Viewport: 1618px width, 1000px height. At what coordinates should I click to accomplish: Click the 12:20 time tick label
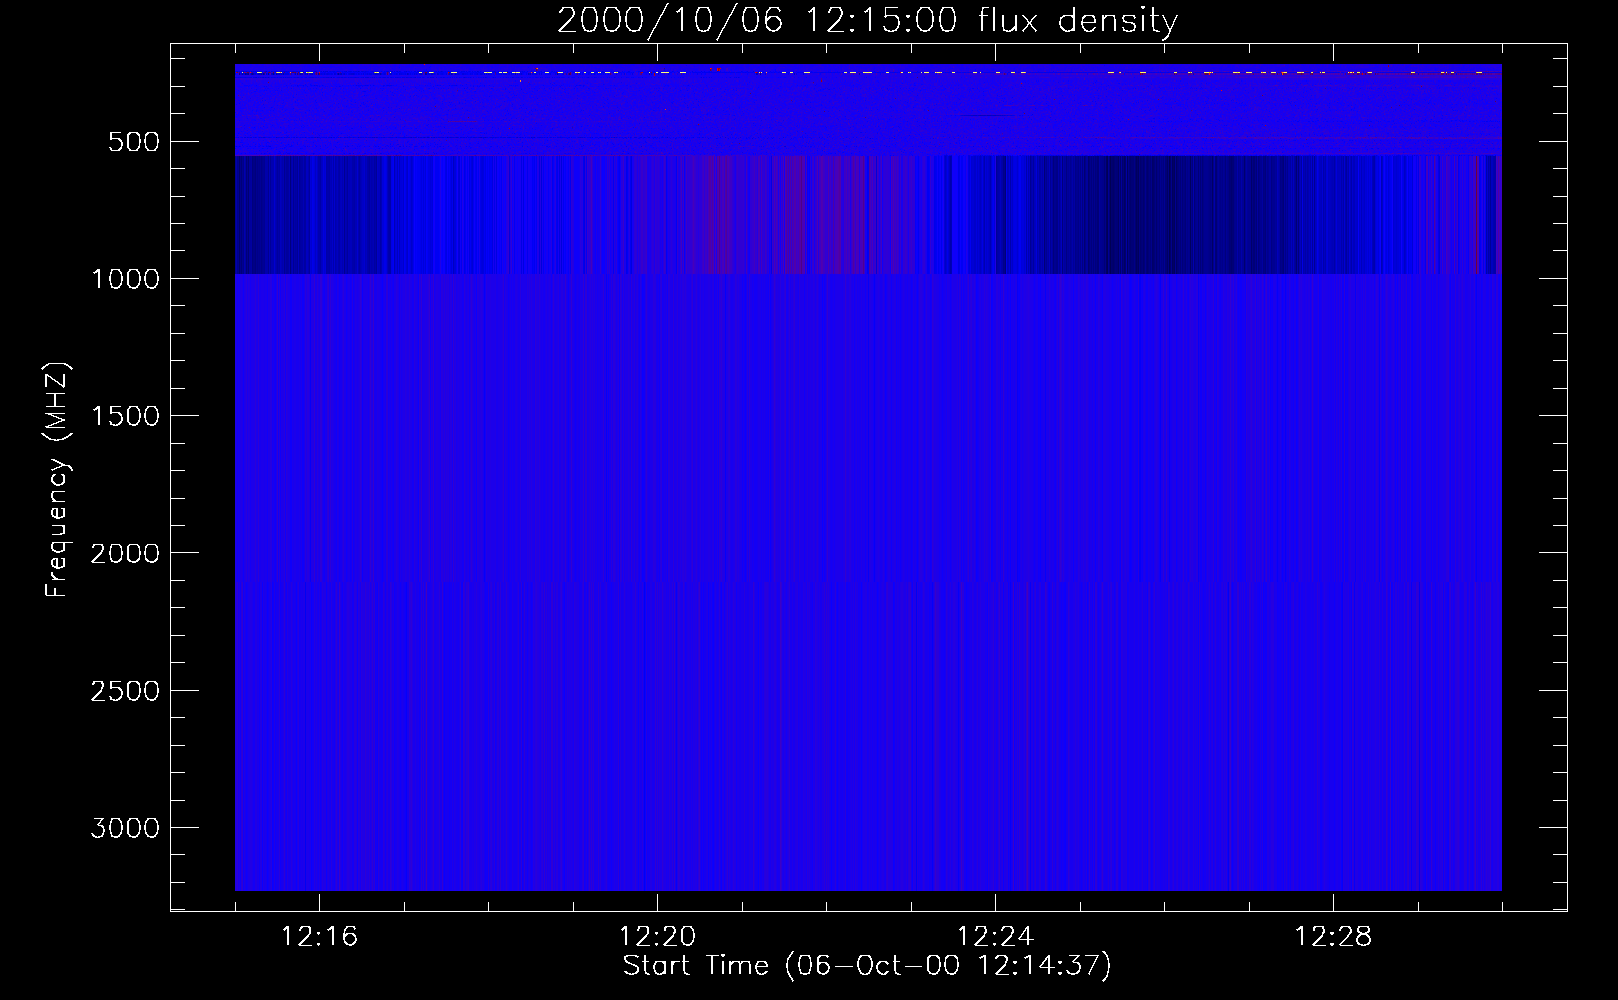[x=657, y=937]
